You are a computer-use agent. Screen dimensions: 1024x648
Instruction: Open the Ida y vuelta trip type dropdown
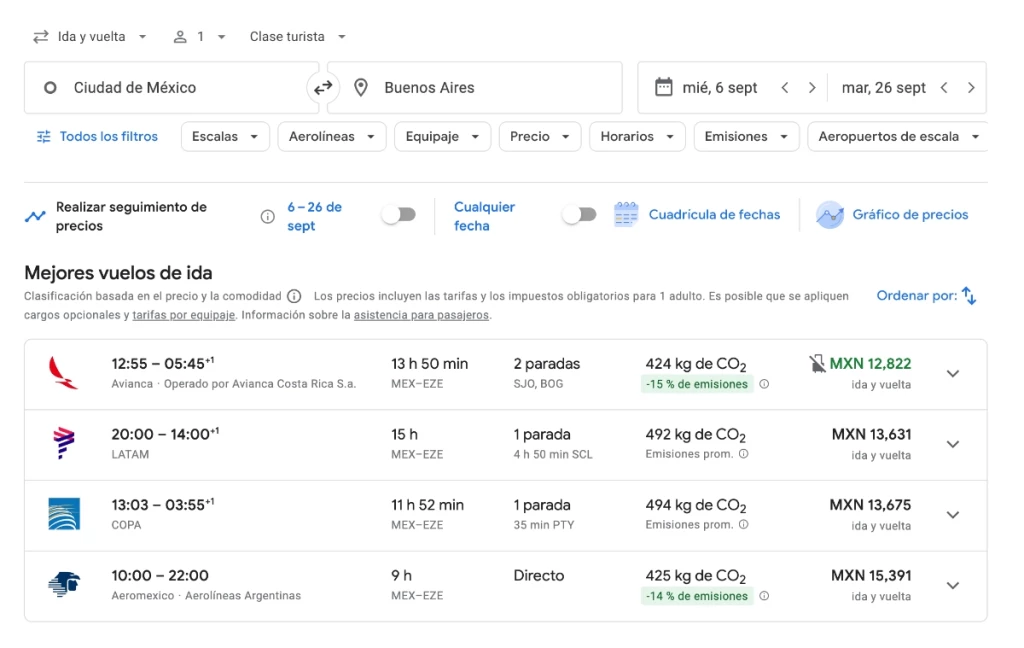(90, 37)
